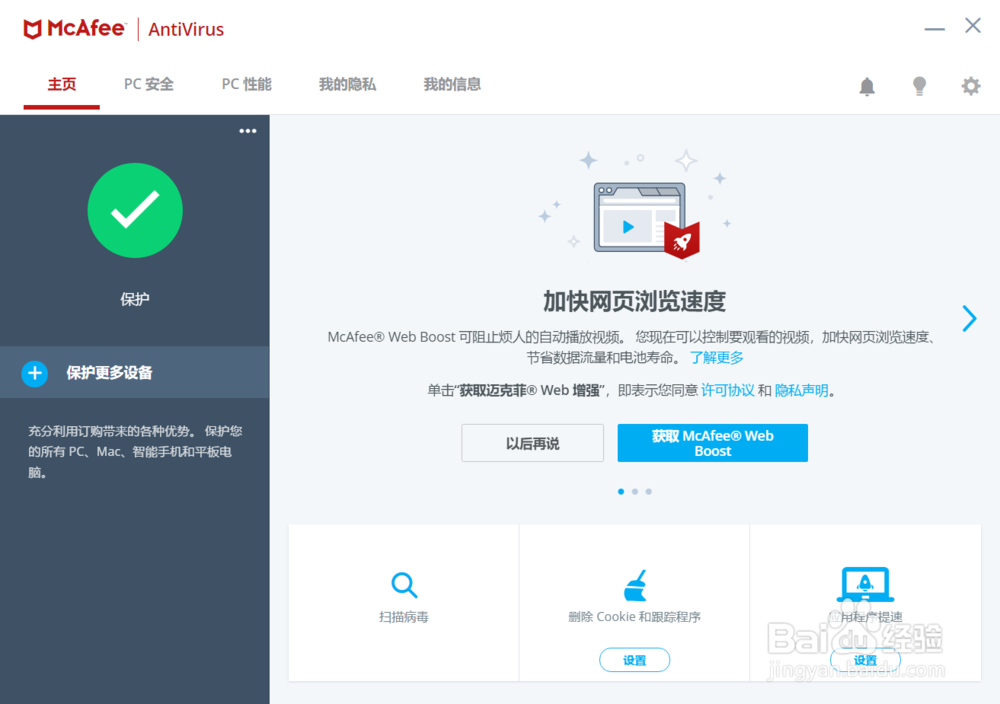Click the app boost laptop rocket icon
1000x704 pixels.
point(865,584)
